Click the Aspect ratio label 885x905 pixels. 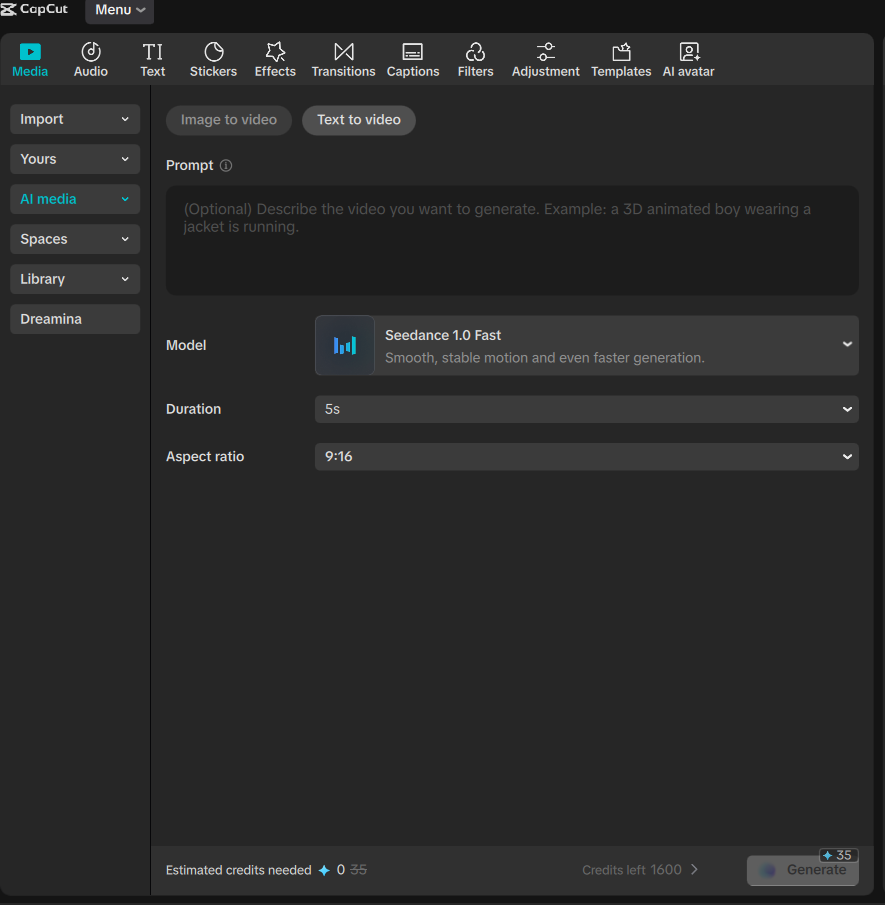(x=205, y=457)
